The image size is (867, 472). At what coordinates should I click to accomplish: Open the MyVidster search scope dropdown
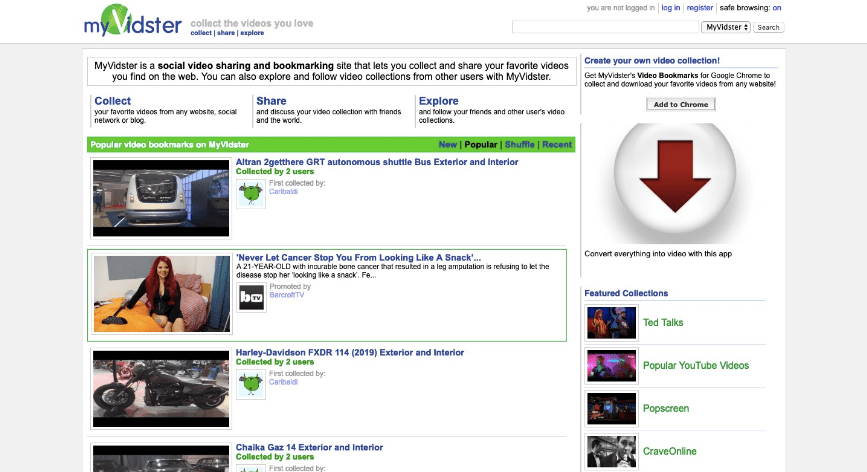click(726, 27)
